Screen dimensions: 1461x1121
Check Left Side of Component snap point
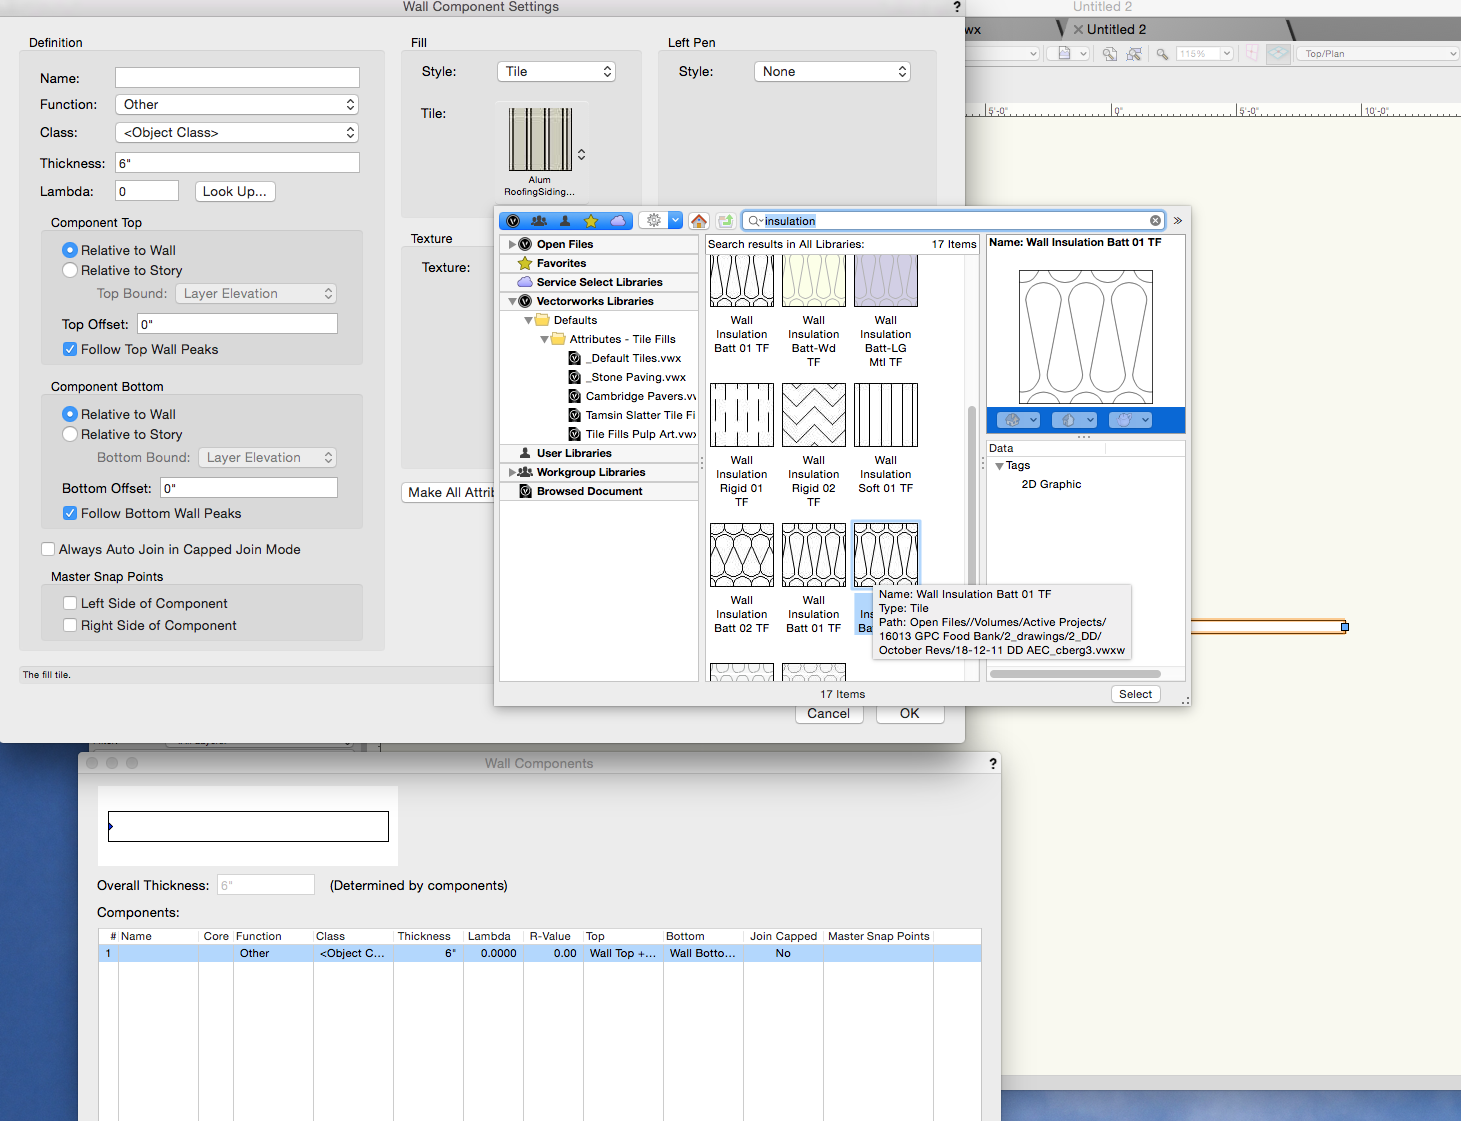click(x=70, y=603)
